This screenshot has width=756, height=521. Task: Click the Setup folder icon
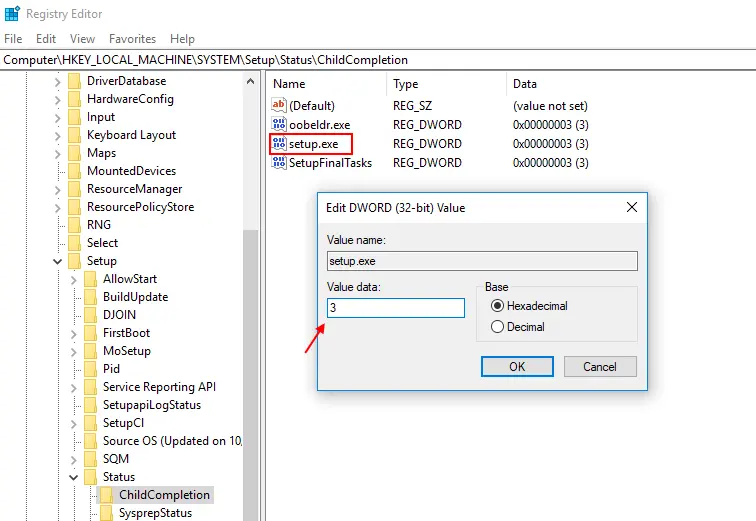74,261
